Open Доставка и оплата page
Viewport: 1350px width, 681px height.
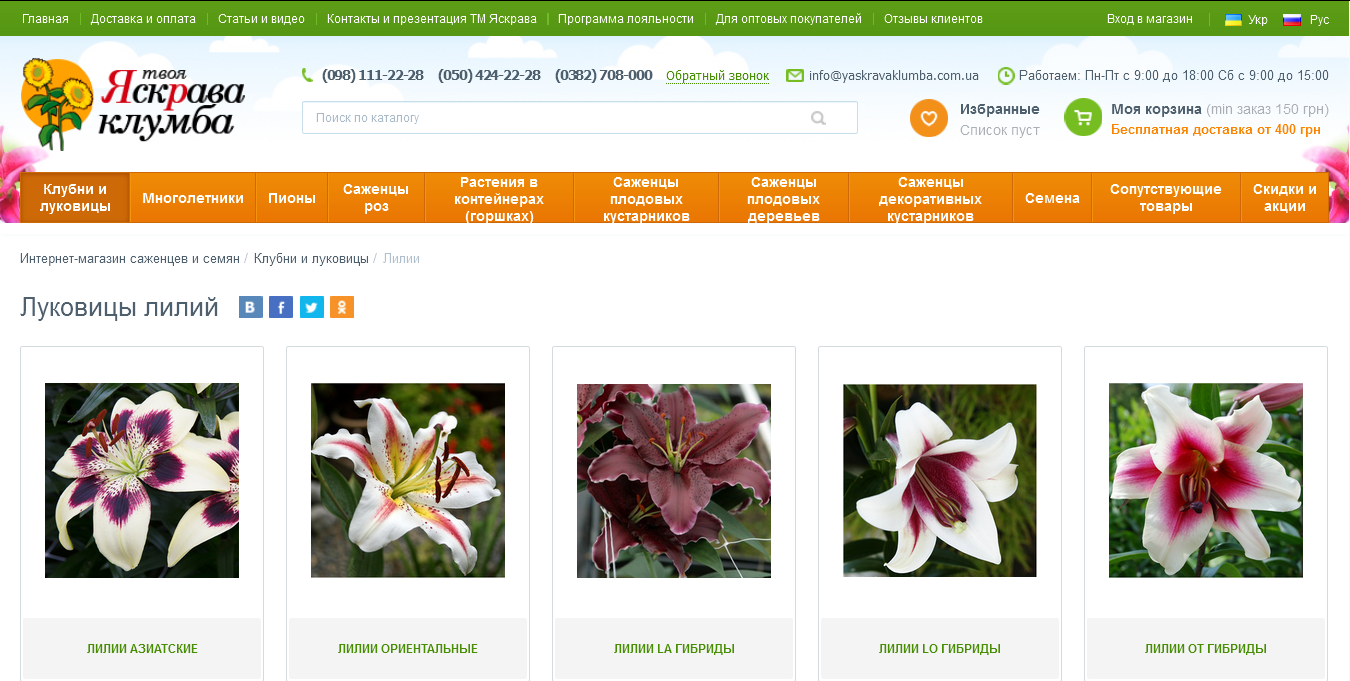pos(143,19)
